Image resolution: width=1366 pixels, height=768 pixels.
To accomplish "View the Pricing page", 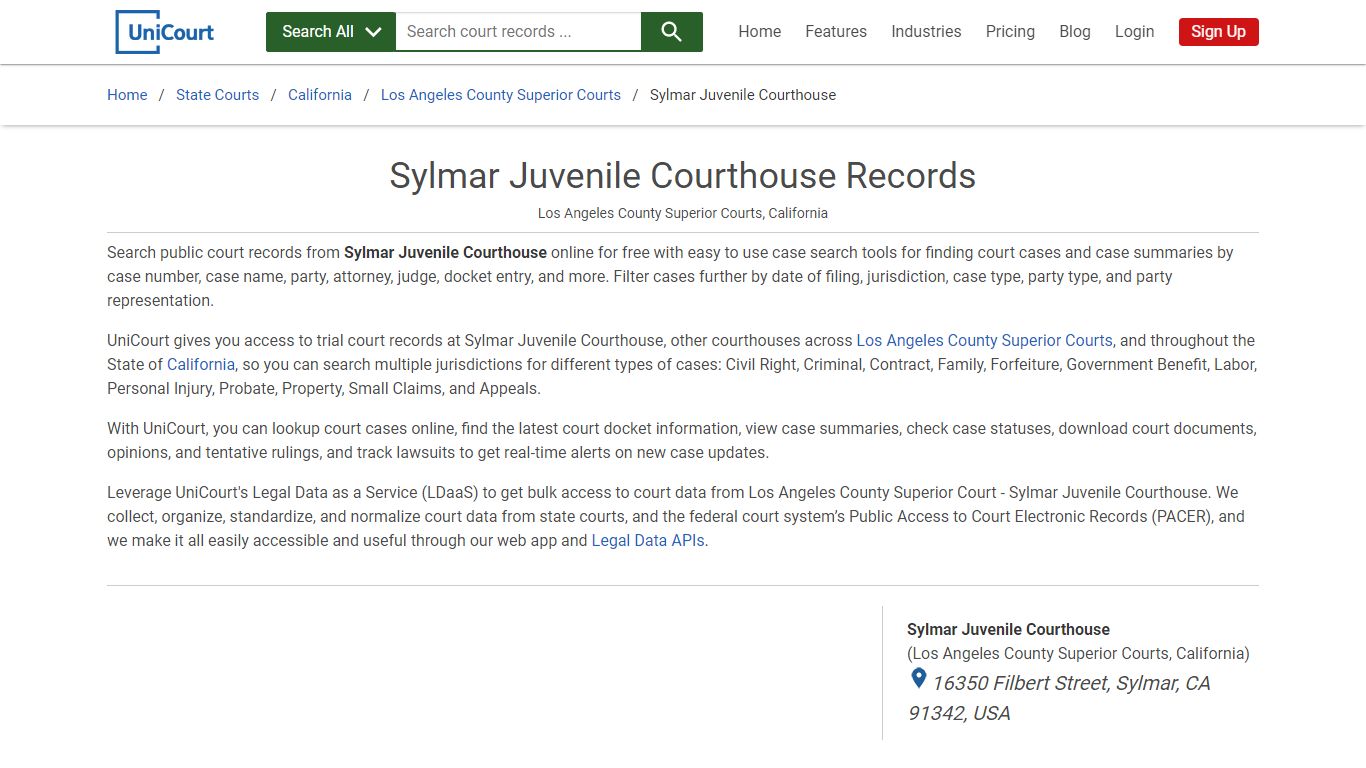I will click(x=1010, y=32).
